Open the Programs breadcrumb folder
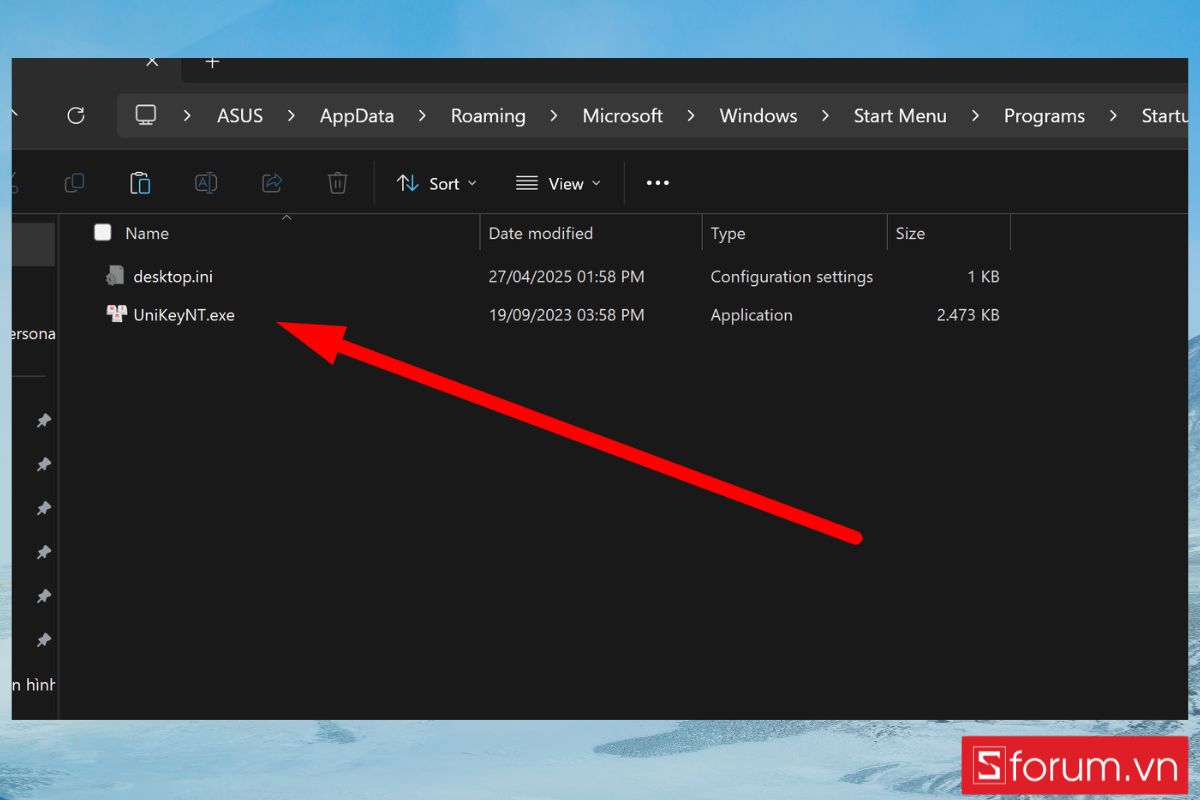This screenshot has height=800, width=1200. 1044,116
